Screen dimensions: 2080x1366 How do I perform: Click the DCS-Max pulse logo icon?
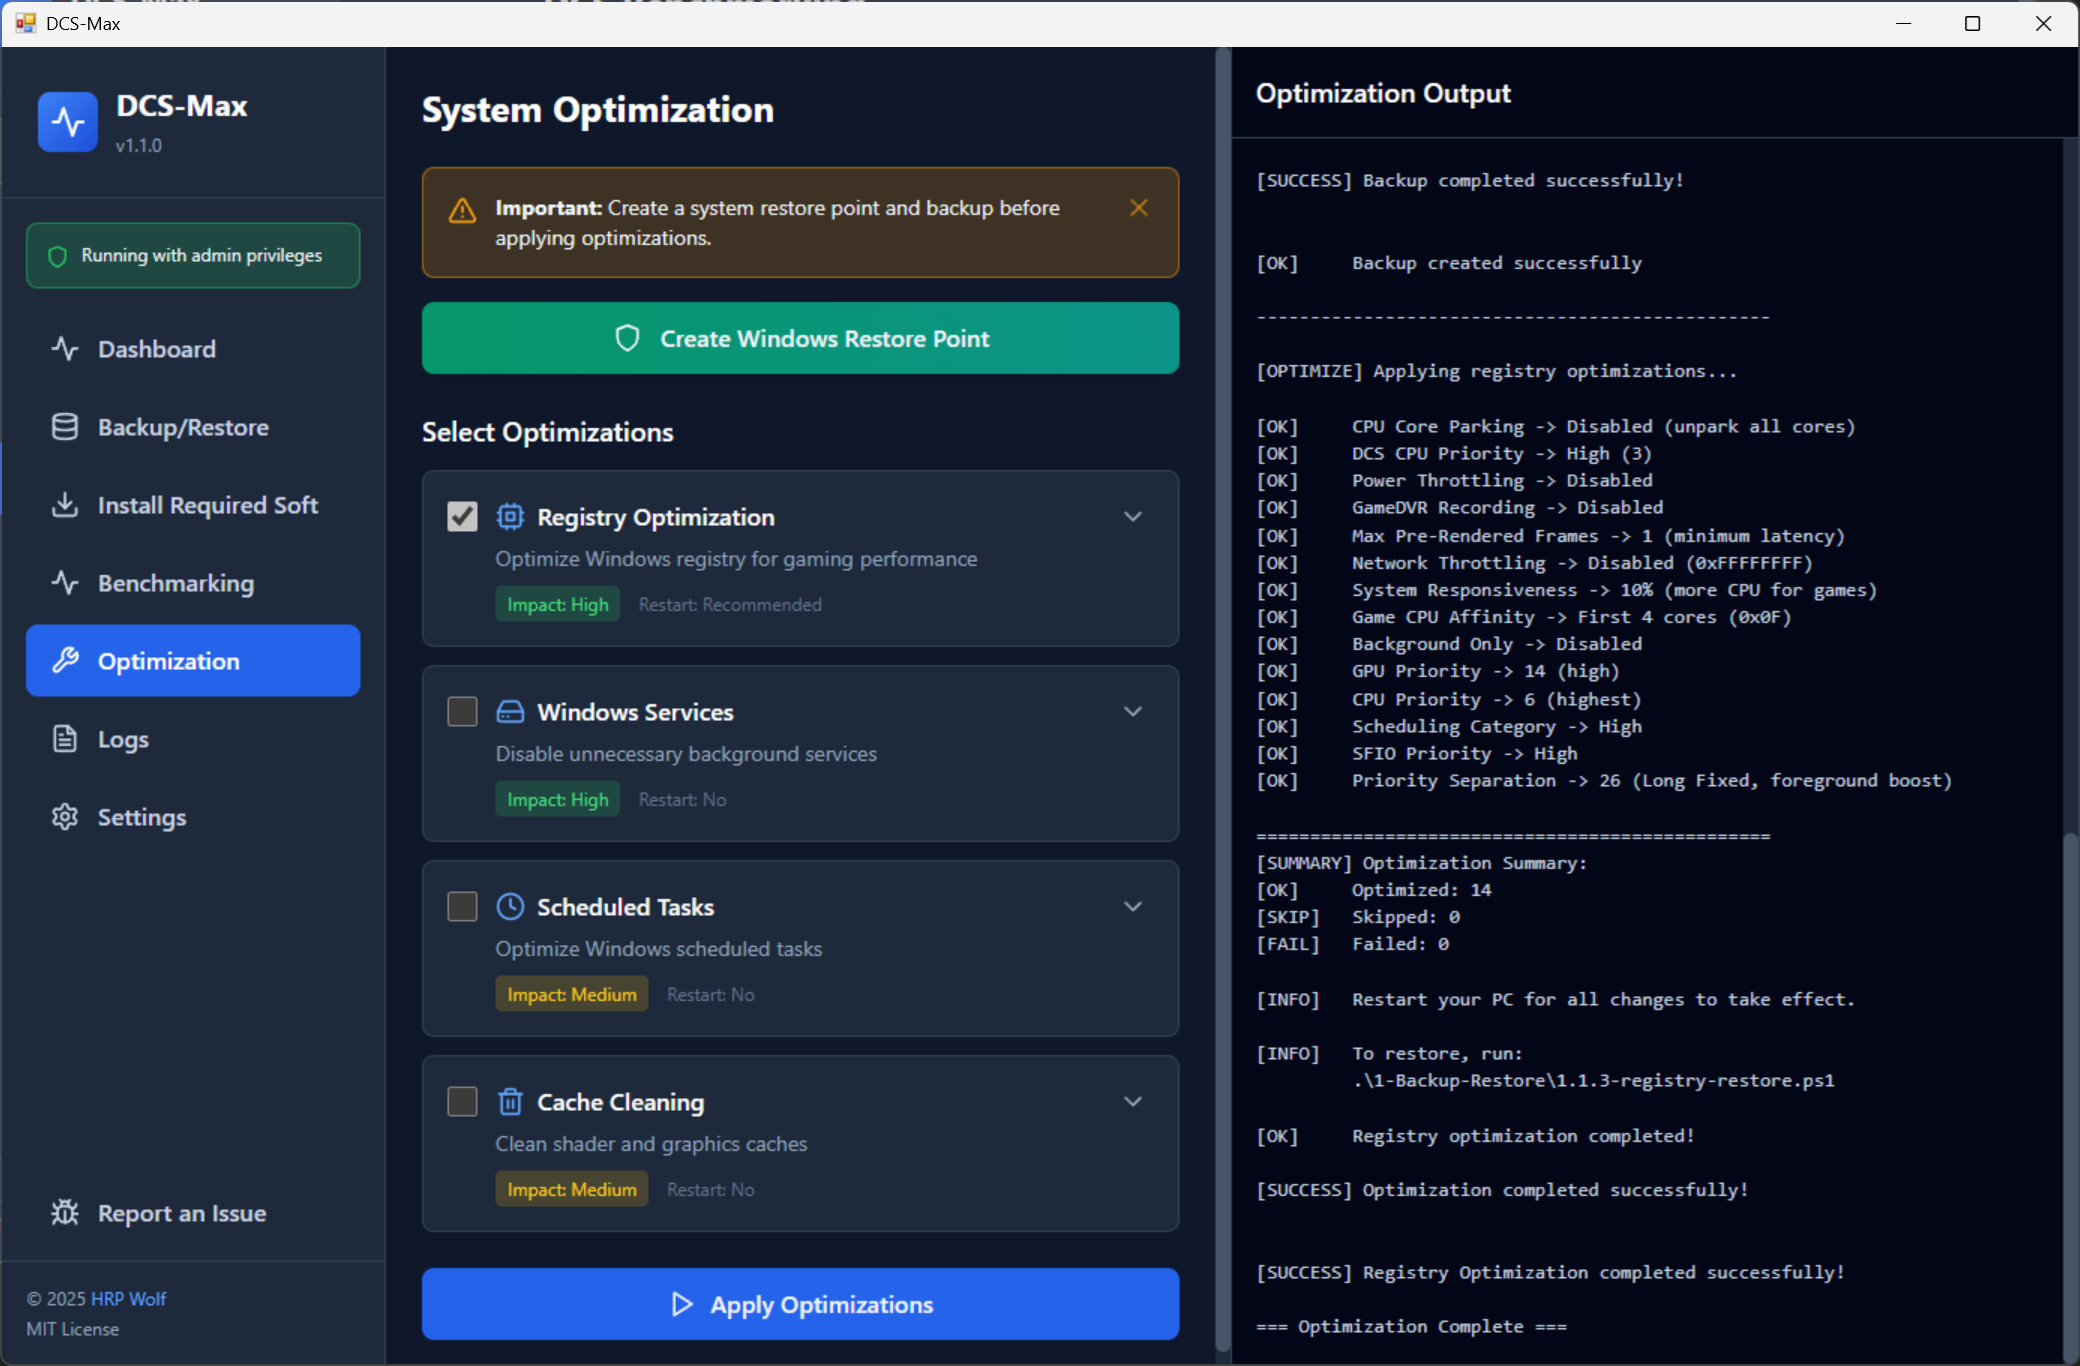pyautogui.click(x=68, y=122)
